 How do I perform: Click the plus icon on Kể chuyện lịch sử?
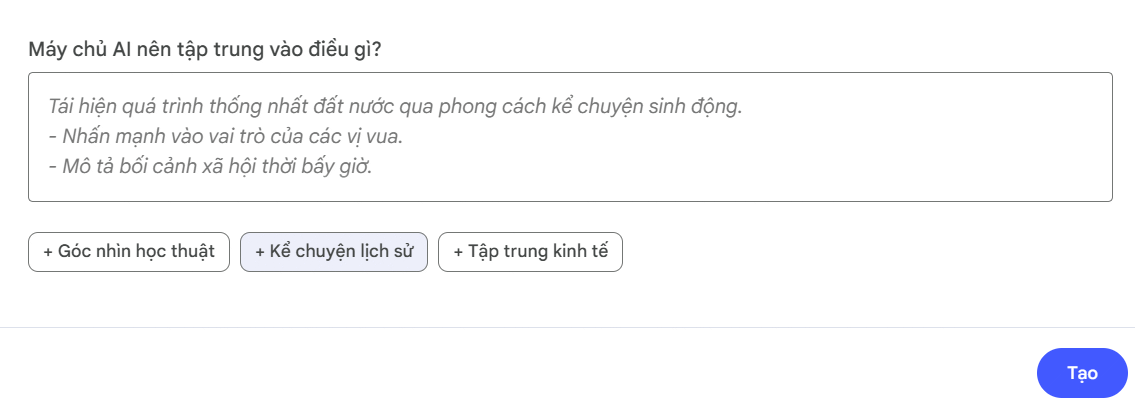point(260,252)
